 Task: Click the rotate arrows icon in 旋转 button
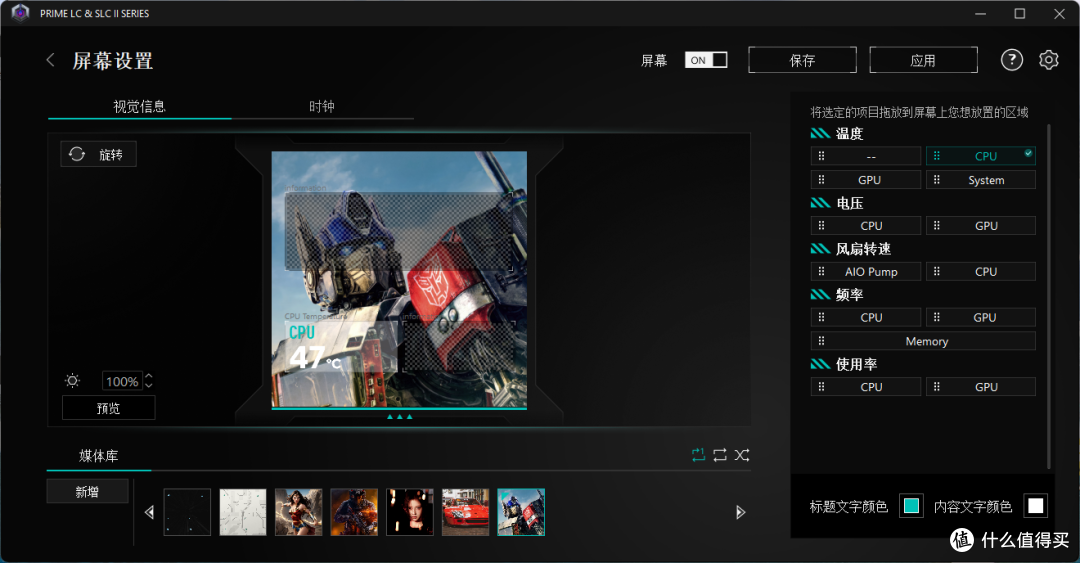77,154
